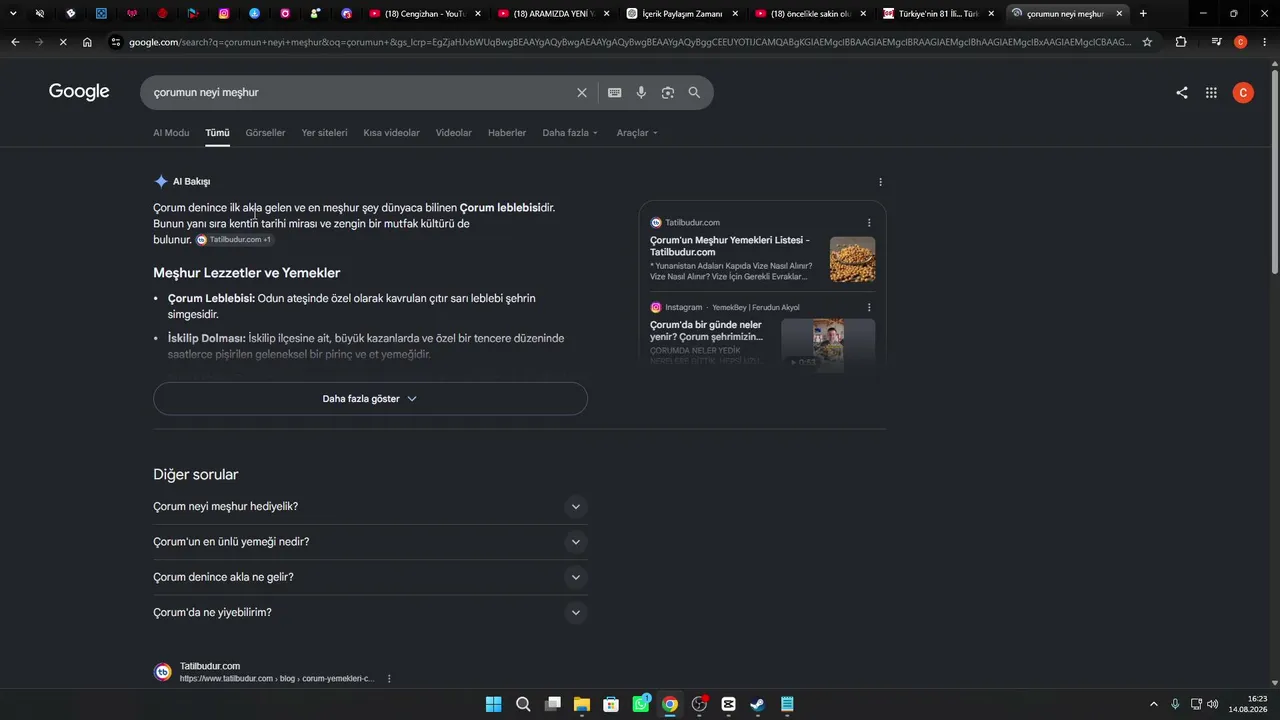
Task: Switch to 'İçerik Paylaşım Zamanı' browser tab
Action: coord(682,14)
